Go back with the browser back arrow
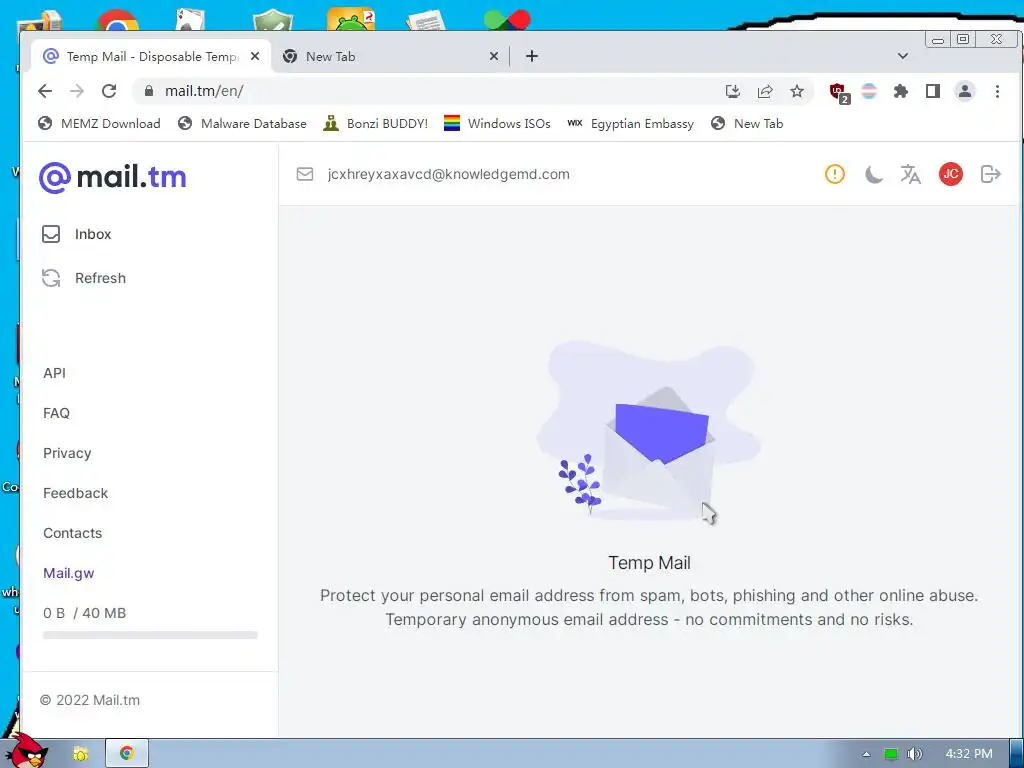This screenshot has height=768, width=1024. (x=44, y=91)
